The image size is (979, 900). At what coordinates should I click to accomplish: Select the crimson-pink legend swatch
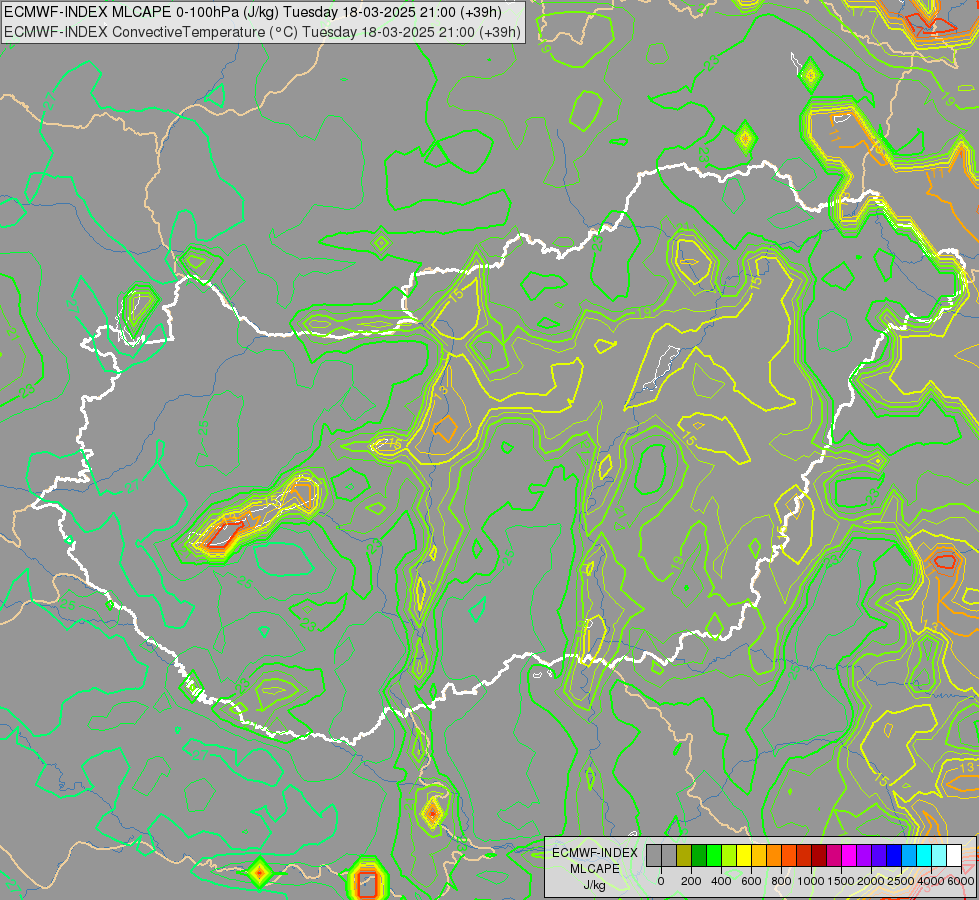point(834,856)
